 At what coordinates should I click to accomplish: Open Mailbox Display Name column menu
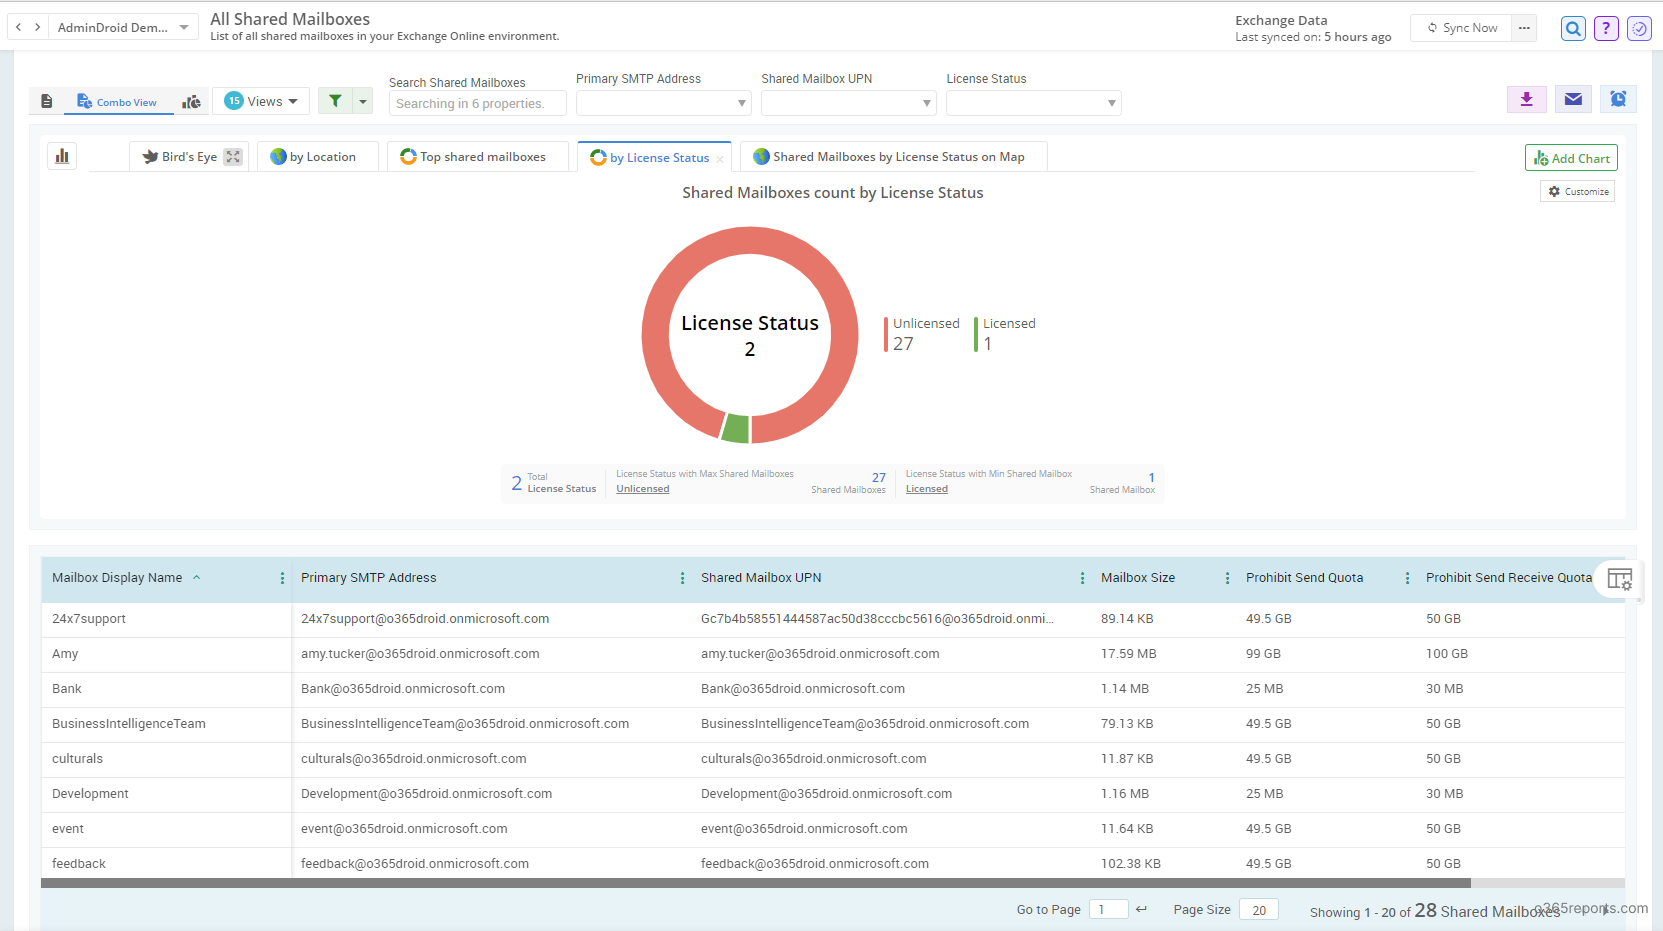pyautogui.click(x=282, y=578)
